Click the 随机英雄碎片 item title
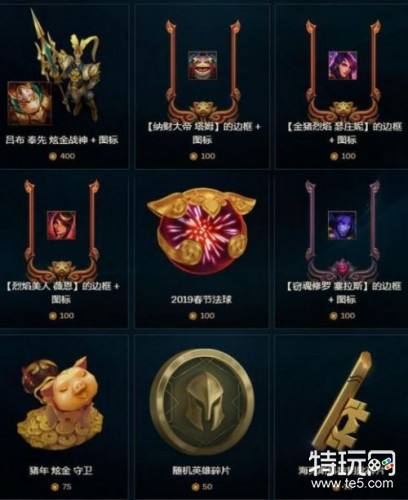This screenshot has width=408, height=500. (x=201, y=470)
